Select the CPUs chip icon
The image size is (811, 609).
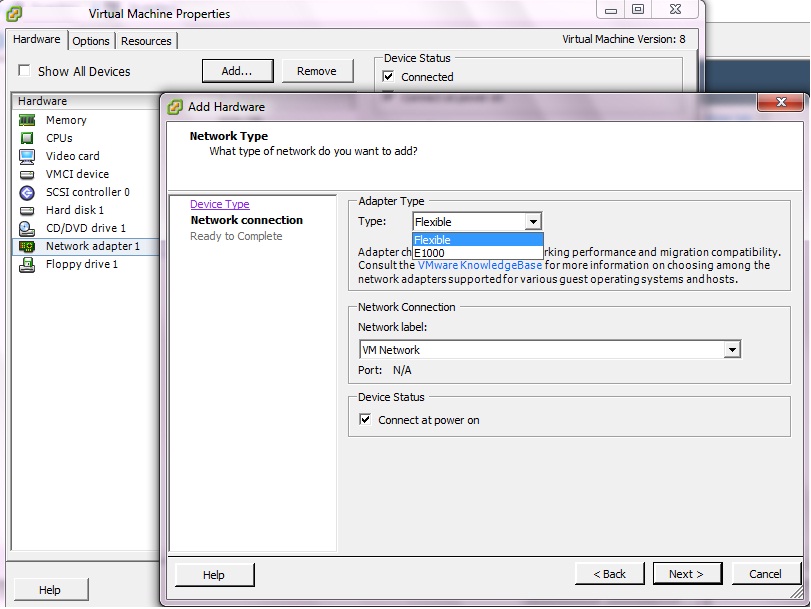[x=27, y=138]
